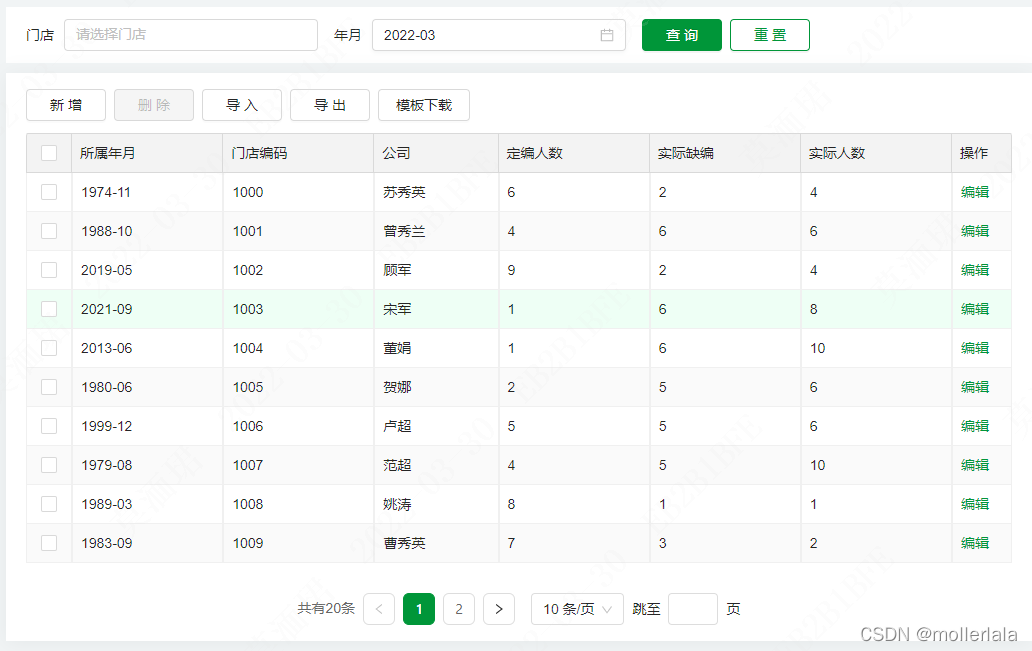
Task: Edit the row with store code 1007
Action: (x=975, y=465)
